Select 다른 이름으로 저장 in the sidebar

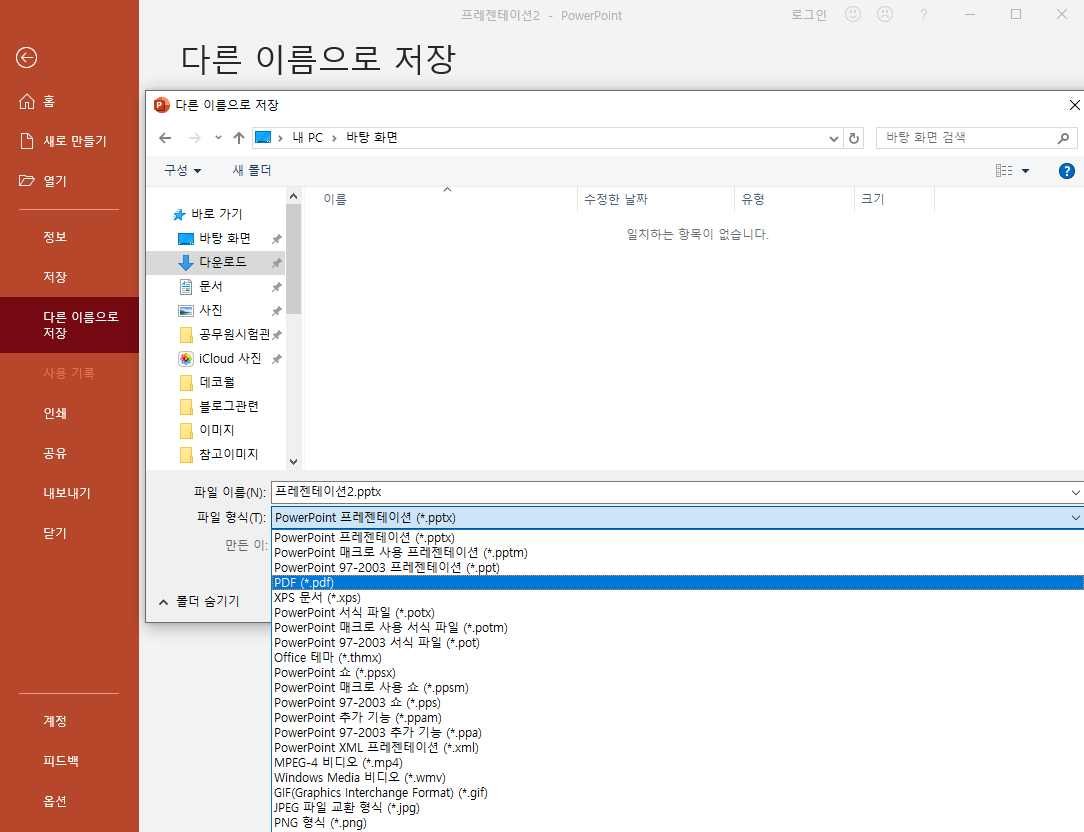coord(69,325)
